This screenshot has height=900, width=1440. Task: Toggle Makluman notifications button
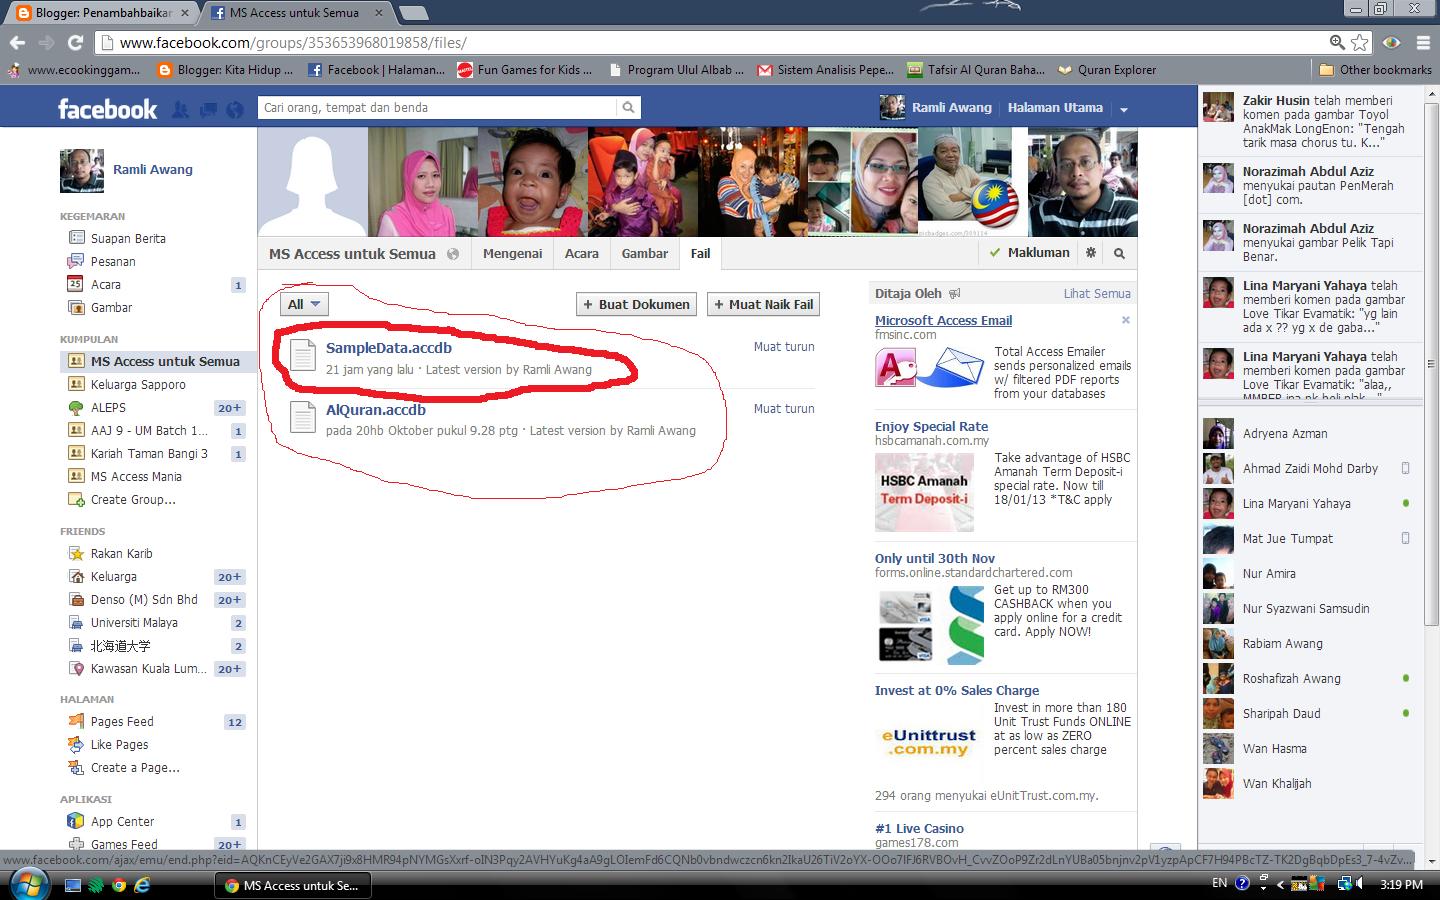(1029, 253)
